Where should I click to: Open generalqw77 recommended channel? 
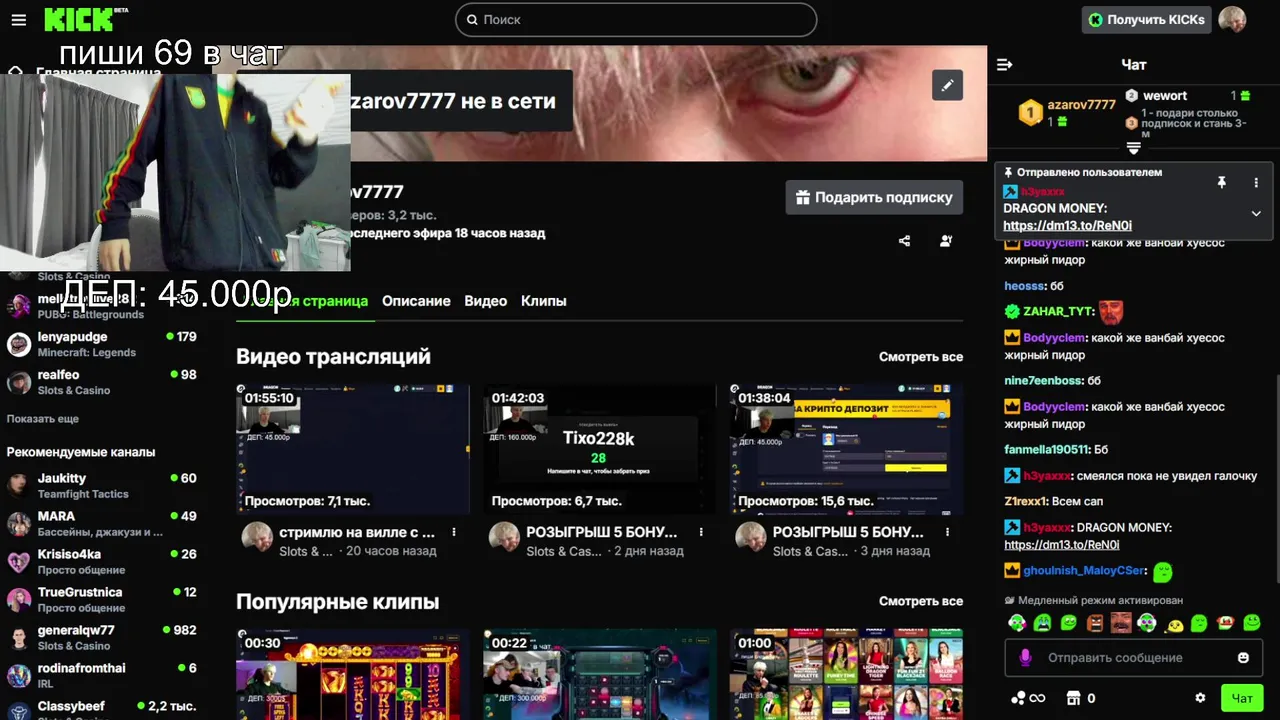102,637
